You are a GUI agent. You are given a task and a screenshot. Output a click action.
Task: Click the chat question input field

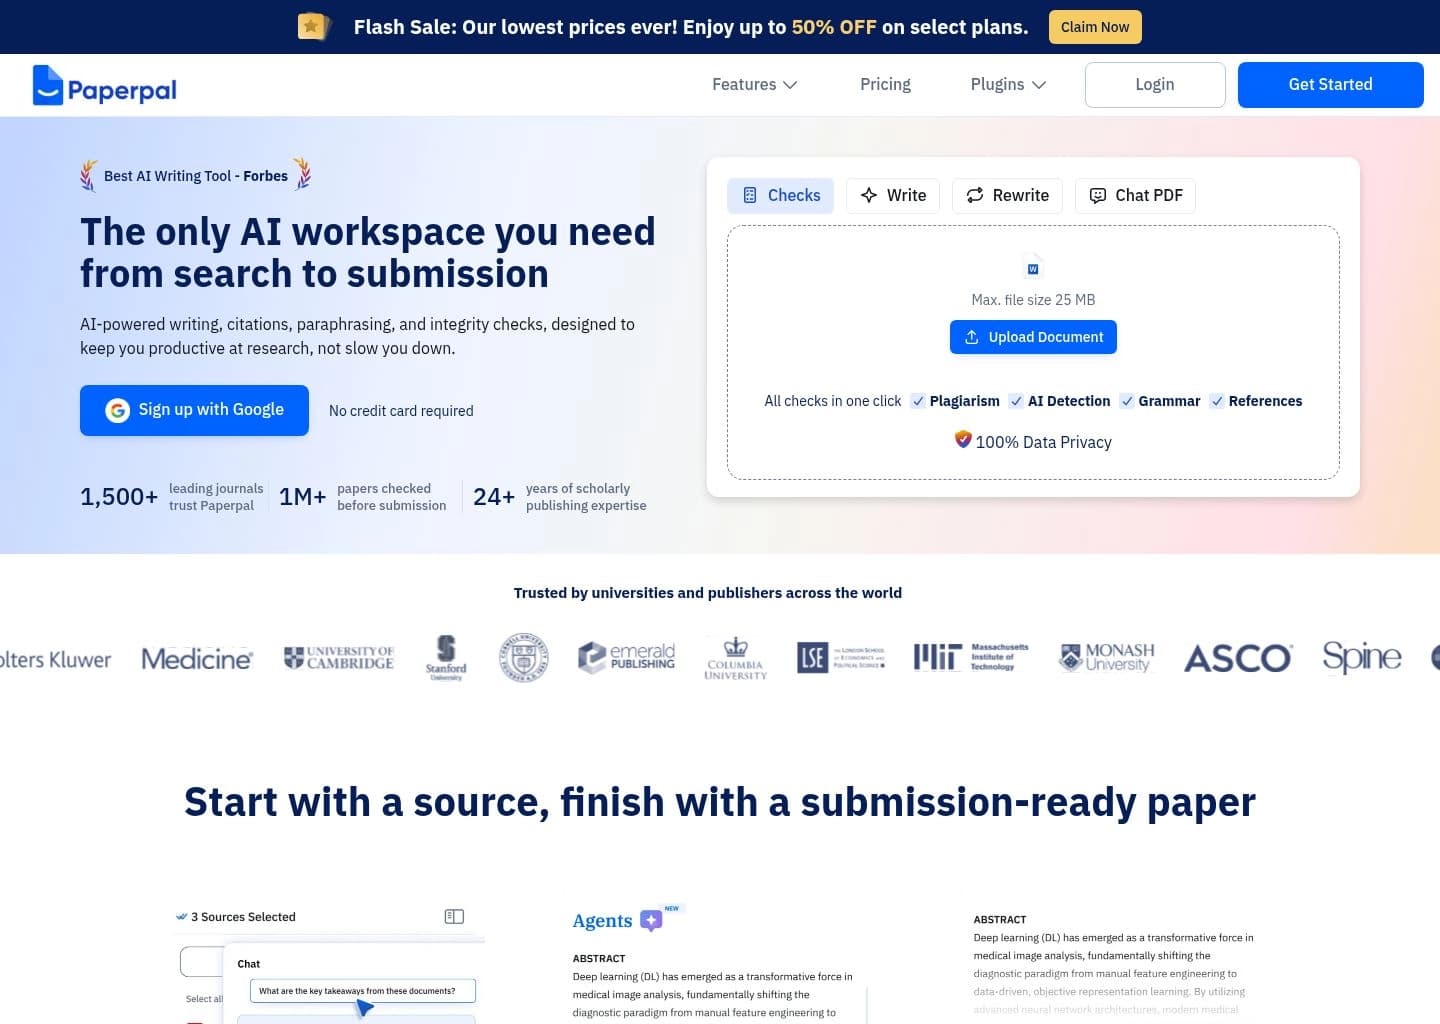coord(362,991)
